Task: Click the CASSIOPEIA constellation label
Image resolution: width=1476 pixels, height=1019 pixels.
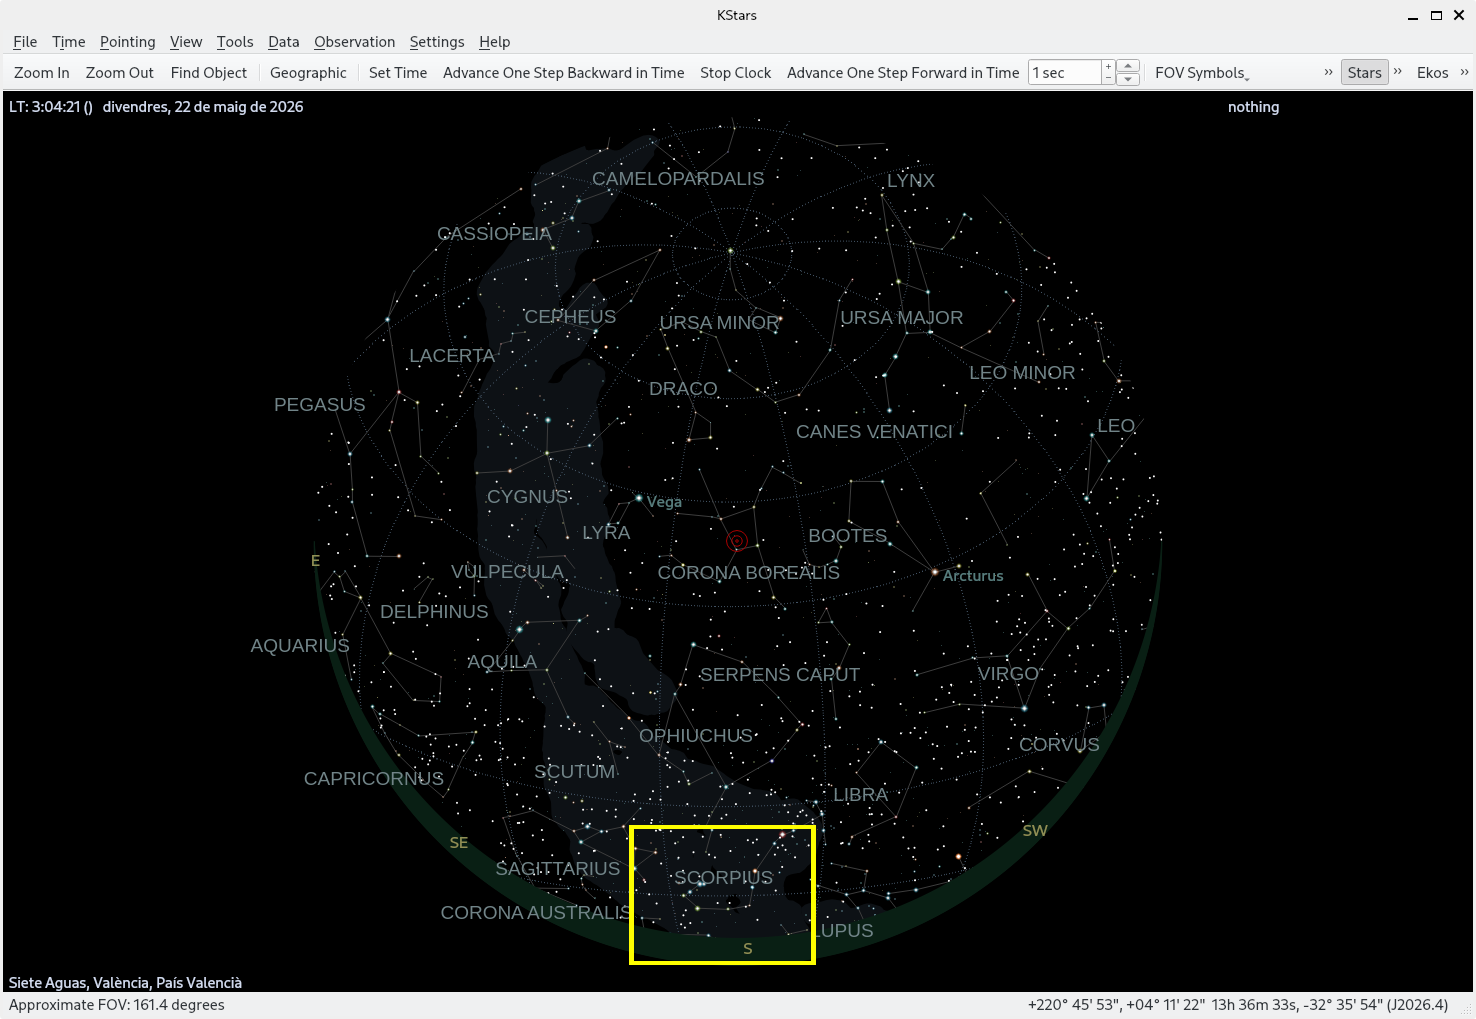Action: pyautogui.click(x=494, y=234)
